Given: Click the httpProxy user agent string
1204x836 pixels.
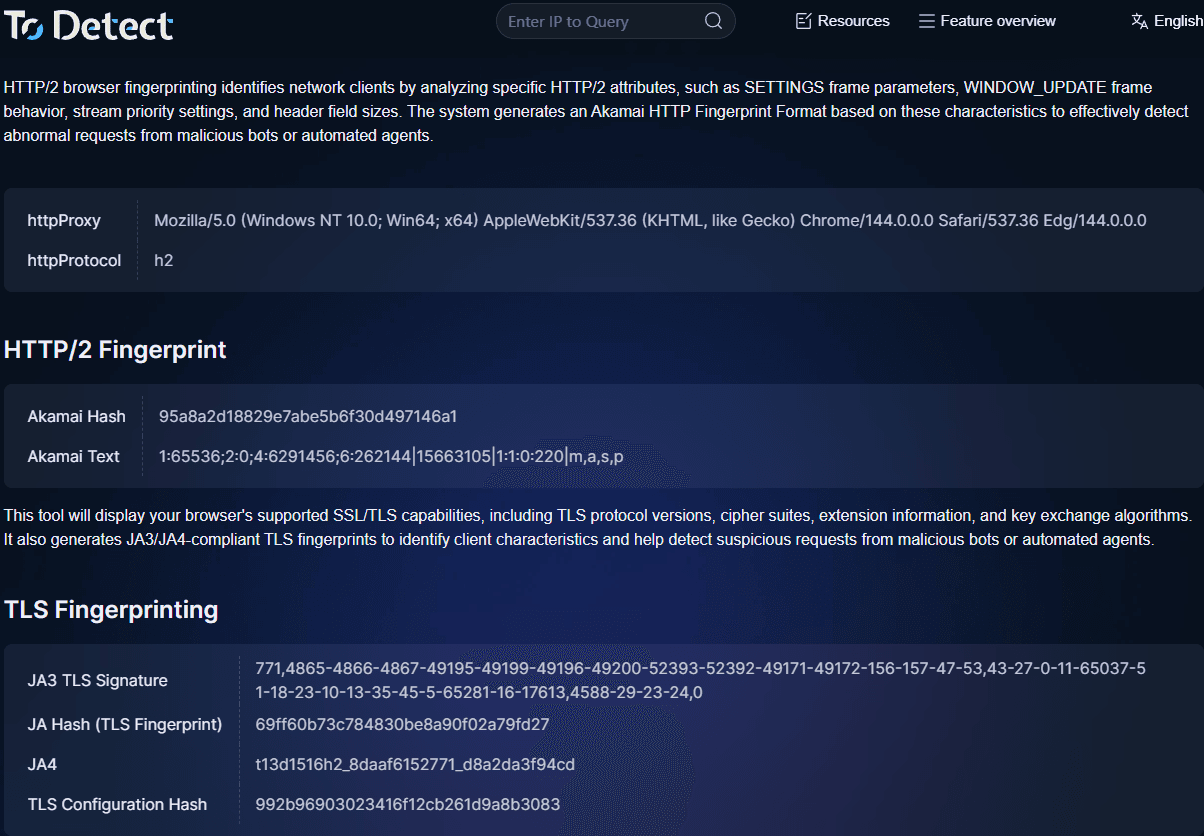Looking at the screenshot, I should [x=650, y=220].
